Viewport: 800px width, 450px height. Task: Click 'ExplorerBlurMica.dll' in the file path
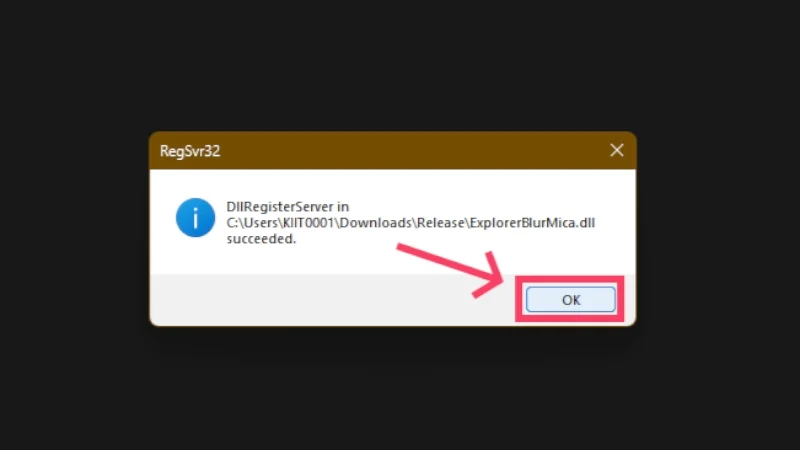coord(533,223)
